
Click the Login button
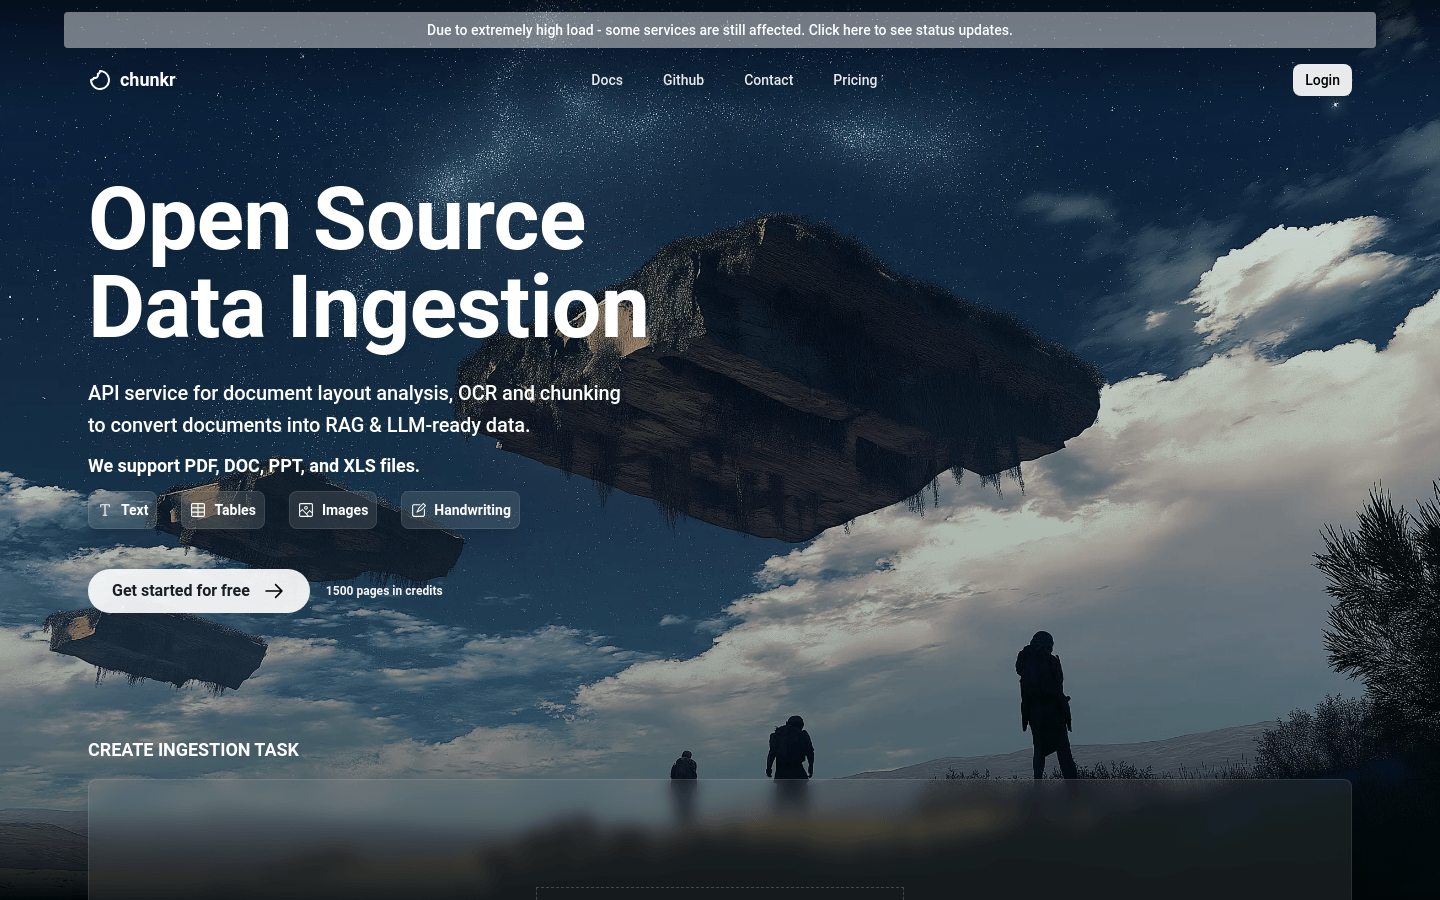[x=1322, y=80]
